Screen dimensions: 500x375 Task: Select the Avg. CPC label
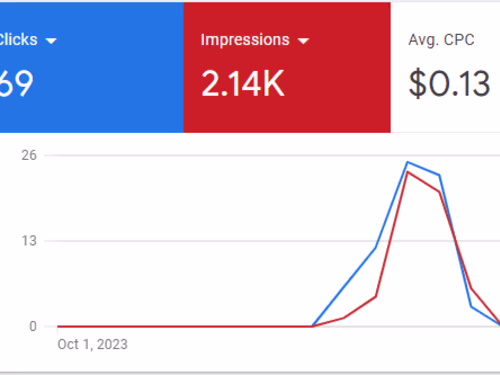[441, 40]
